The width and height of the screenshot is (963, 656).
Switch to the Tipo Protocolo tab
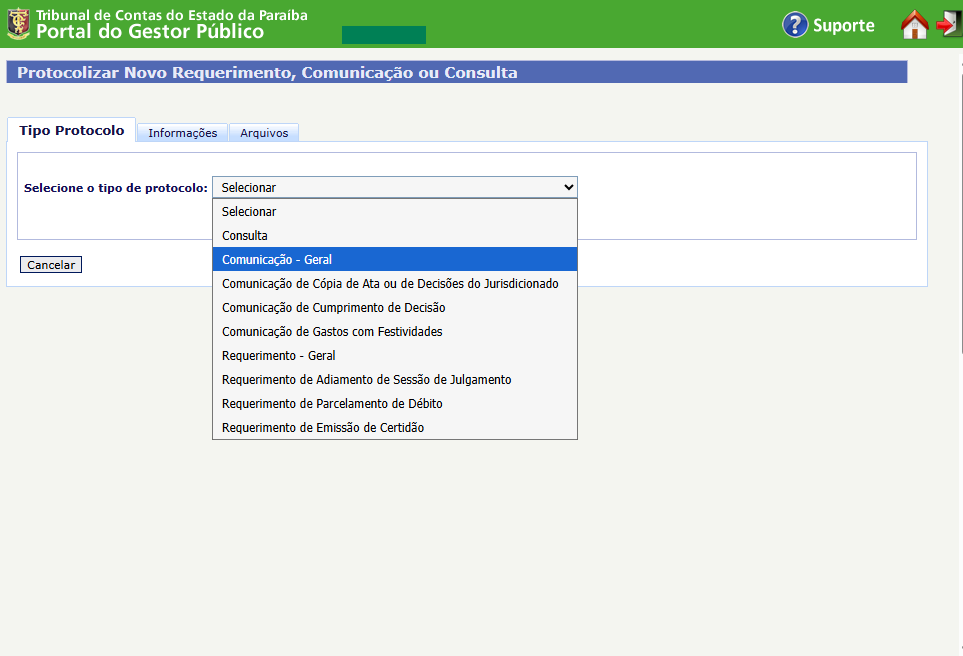tap(71, 130)
